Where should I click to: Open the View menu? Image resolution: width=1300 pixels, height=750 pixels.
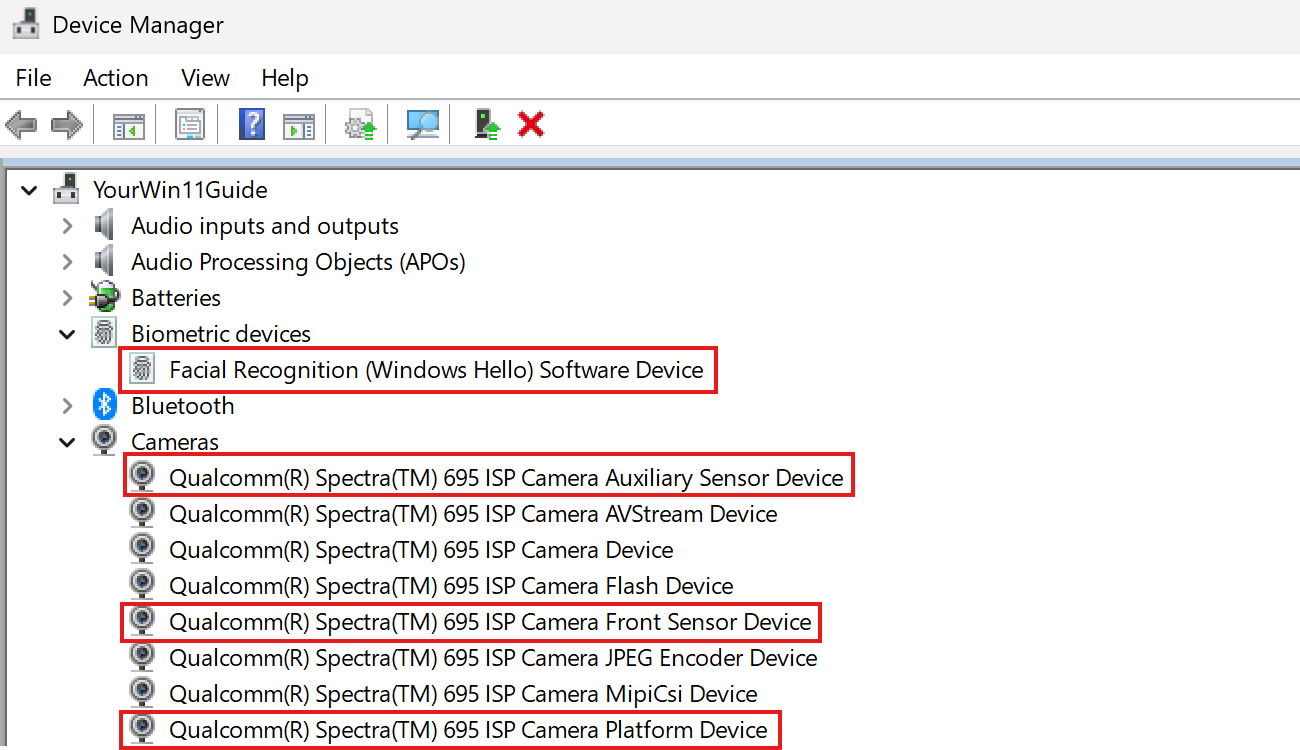pos(205,77)
